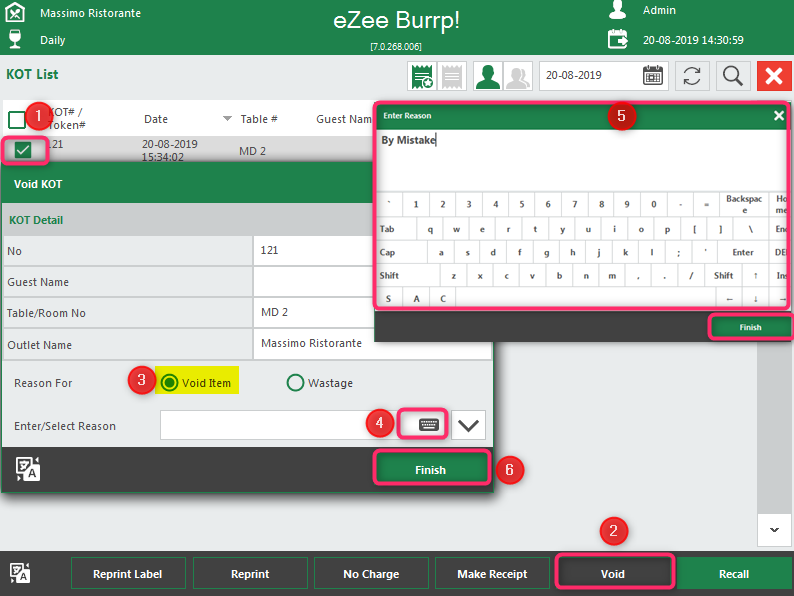Click the Reprint button
Viewport: 794px width, 596px height.
[x=250, y=574]
